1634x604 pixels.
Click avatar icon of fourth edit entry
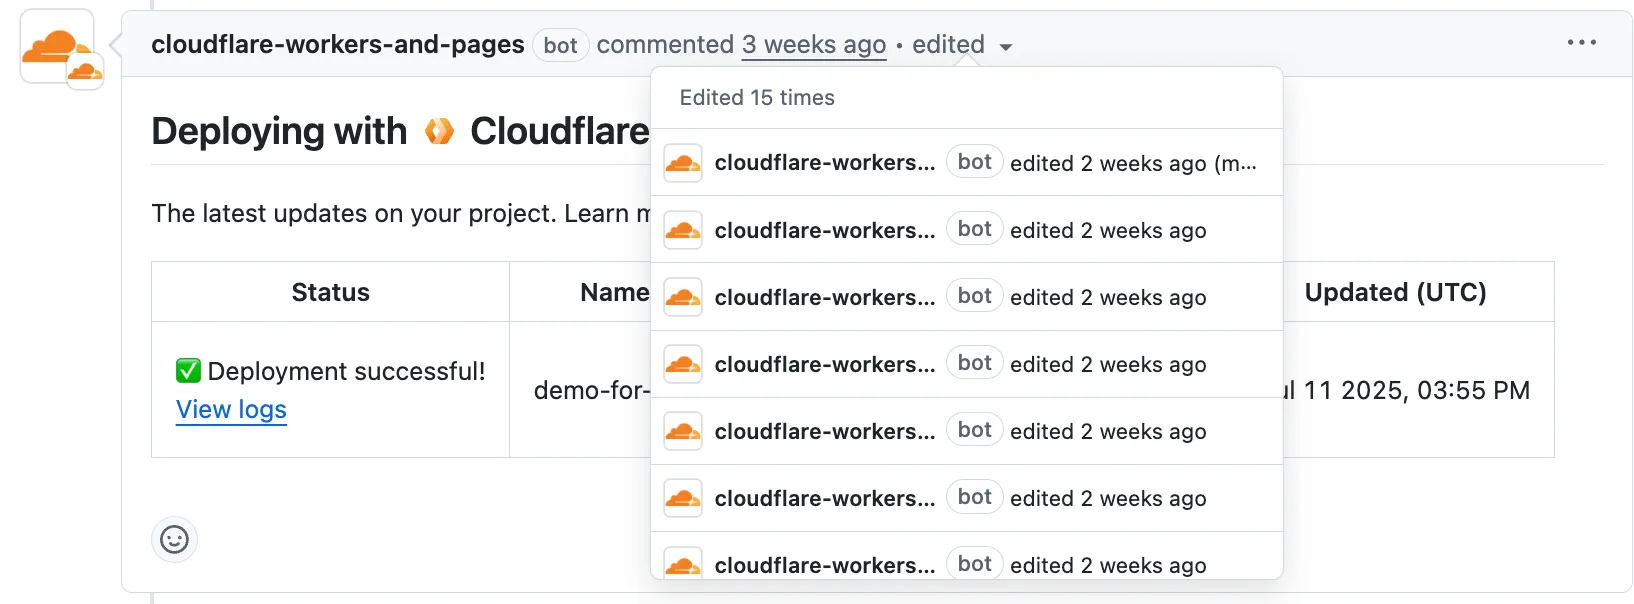click(683, 364)
